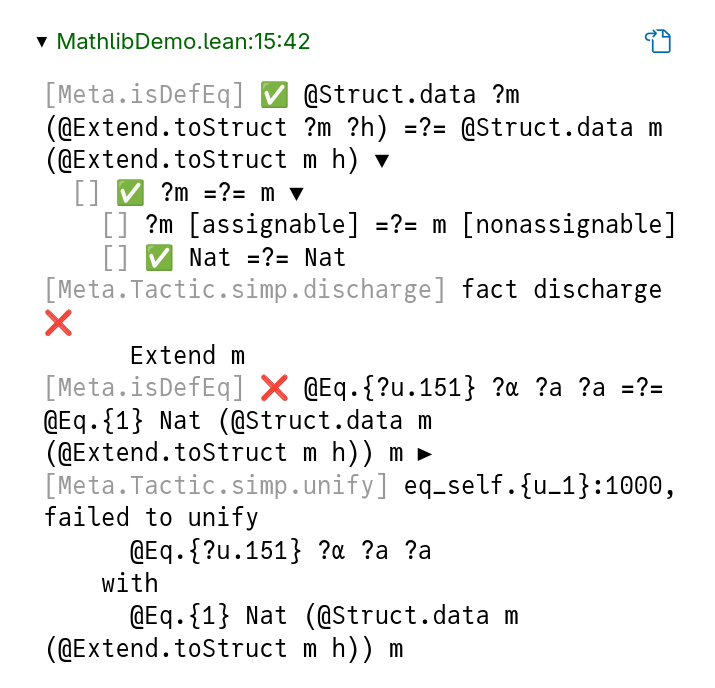This screenshot has height=688, width=715.
Task: Open the MathlibDemo.lean:15:42 source location link
Action: (183, 42)
